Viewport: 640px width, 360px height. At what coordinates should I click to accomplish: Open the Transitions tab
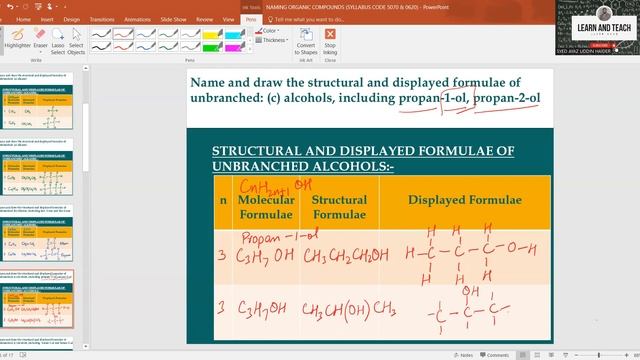click(x=102, y=20)
